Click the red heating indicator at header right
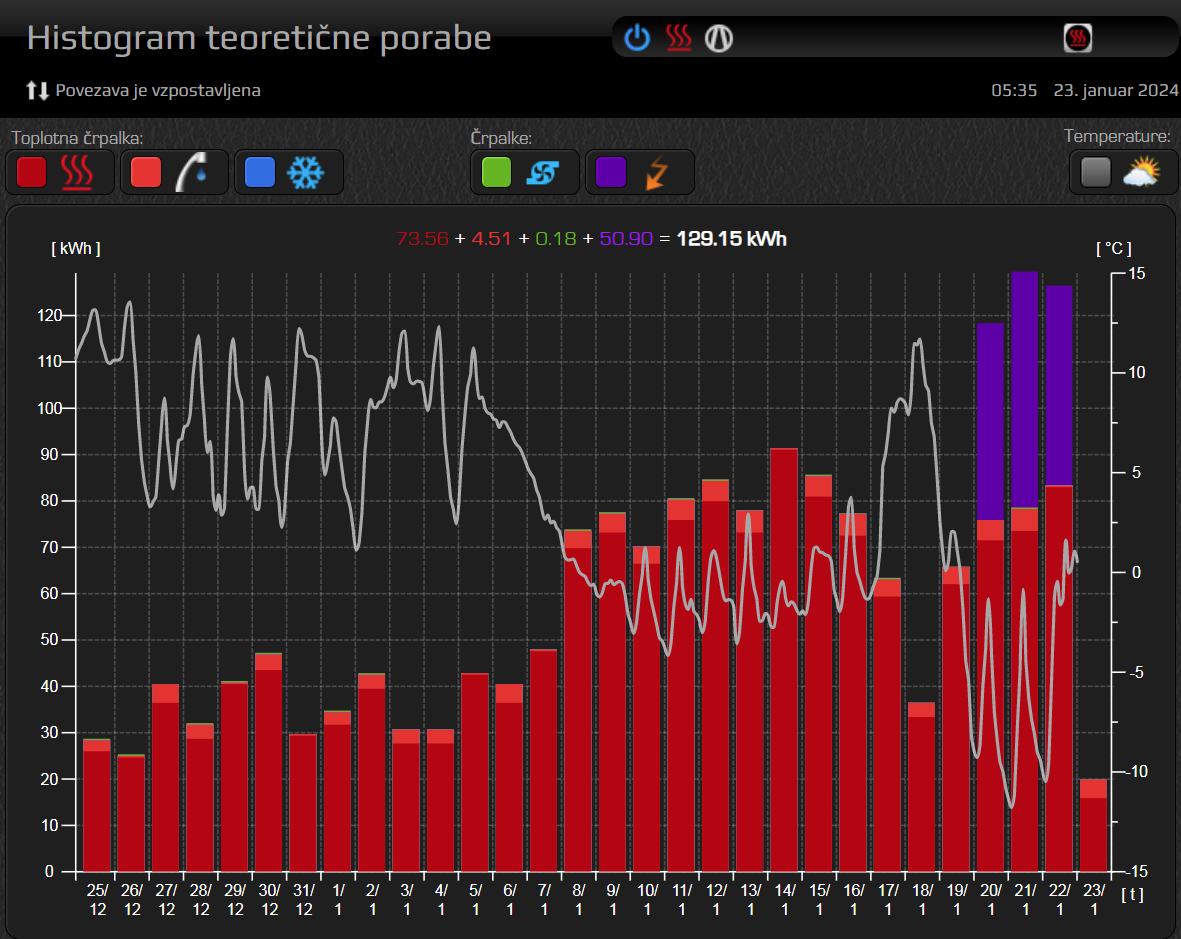 point(1078,38)
